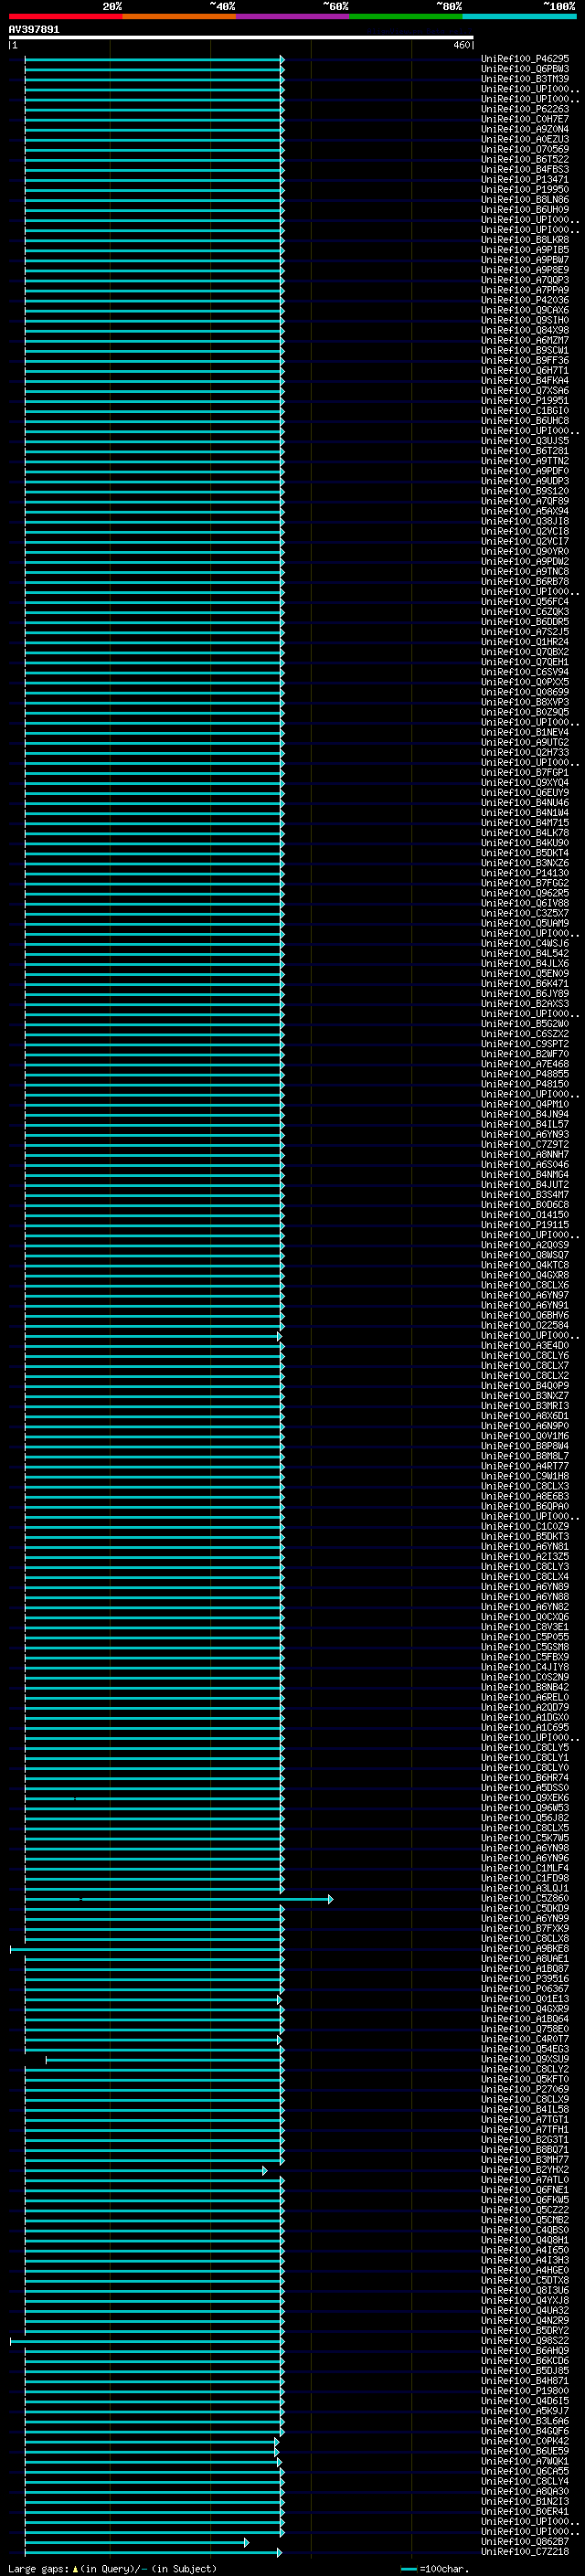Click the alignment bar for UniRef100_Q98S22

click(x=147, y=2340)
